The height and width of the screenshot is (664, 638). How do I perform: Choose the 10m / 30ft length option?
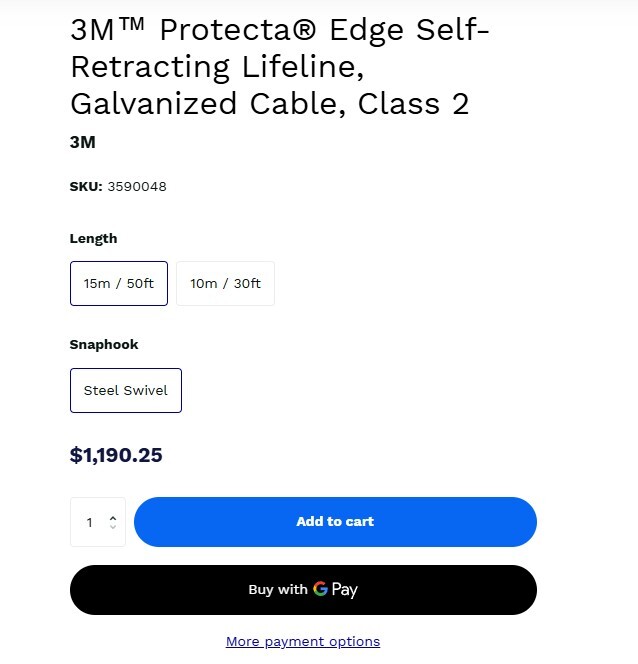225,283
